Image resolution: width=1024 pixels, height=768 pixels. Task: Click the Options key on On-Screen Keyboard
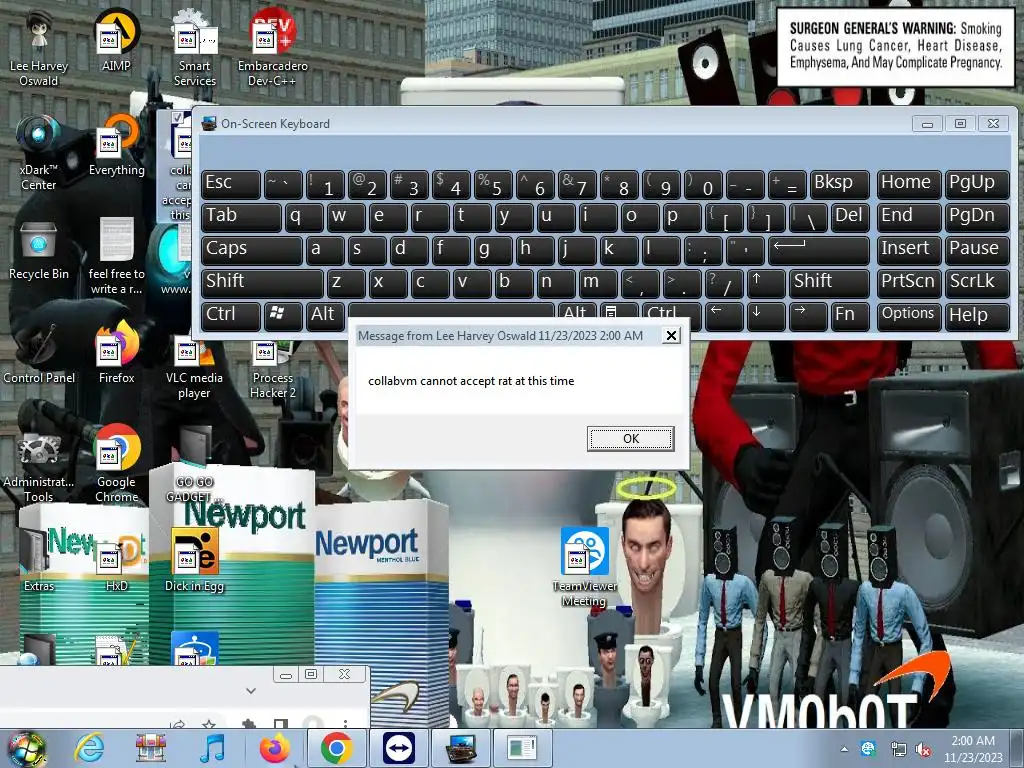[x=908, y=315]
